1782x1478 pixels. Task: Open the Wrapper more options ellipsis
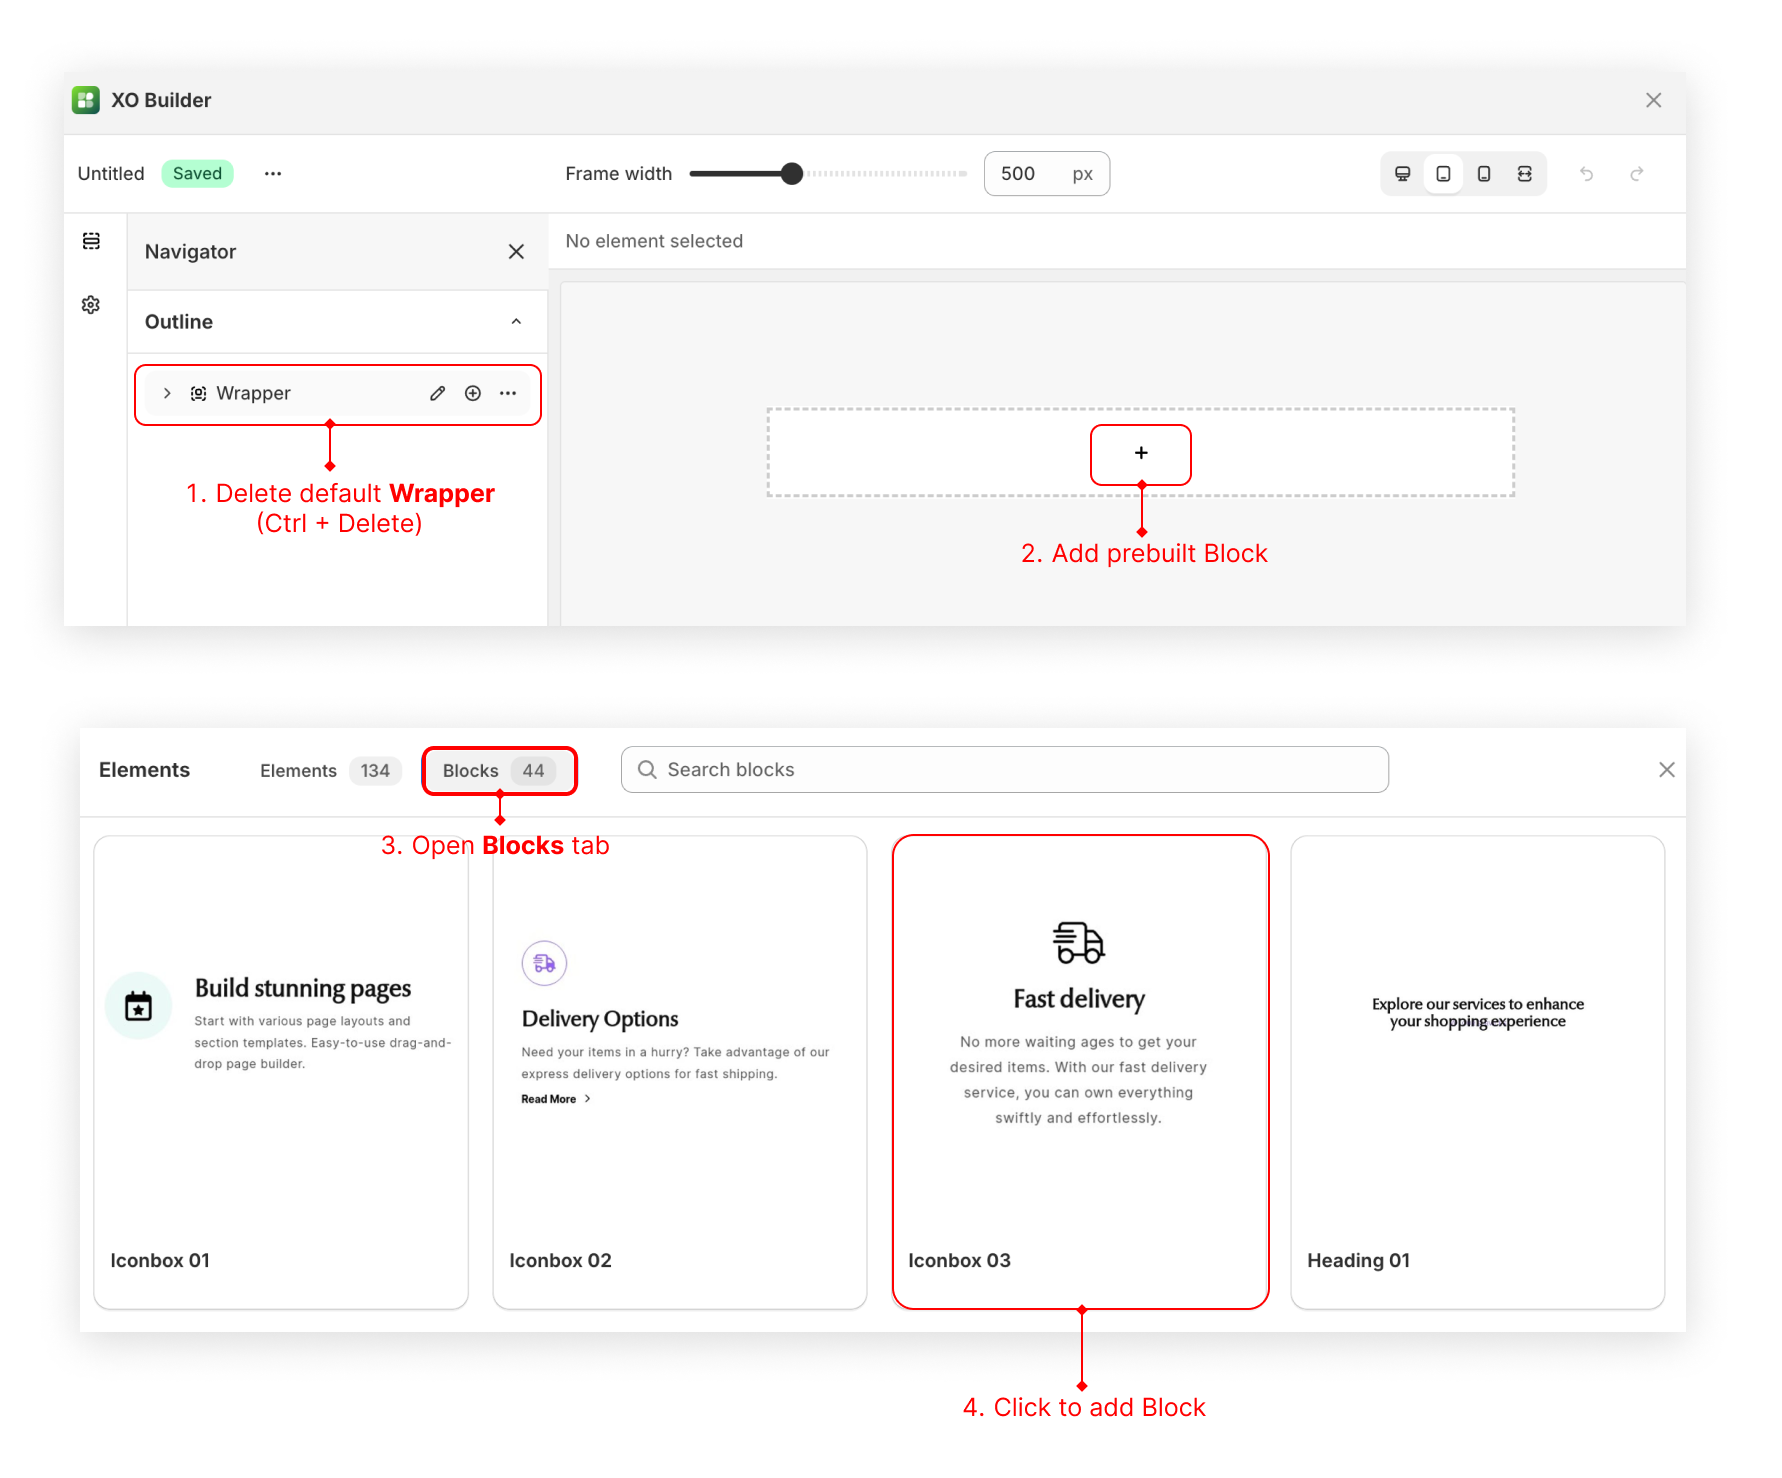tap(508, 394)
